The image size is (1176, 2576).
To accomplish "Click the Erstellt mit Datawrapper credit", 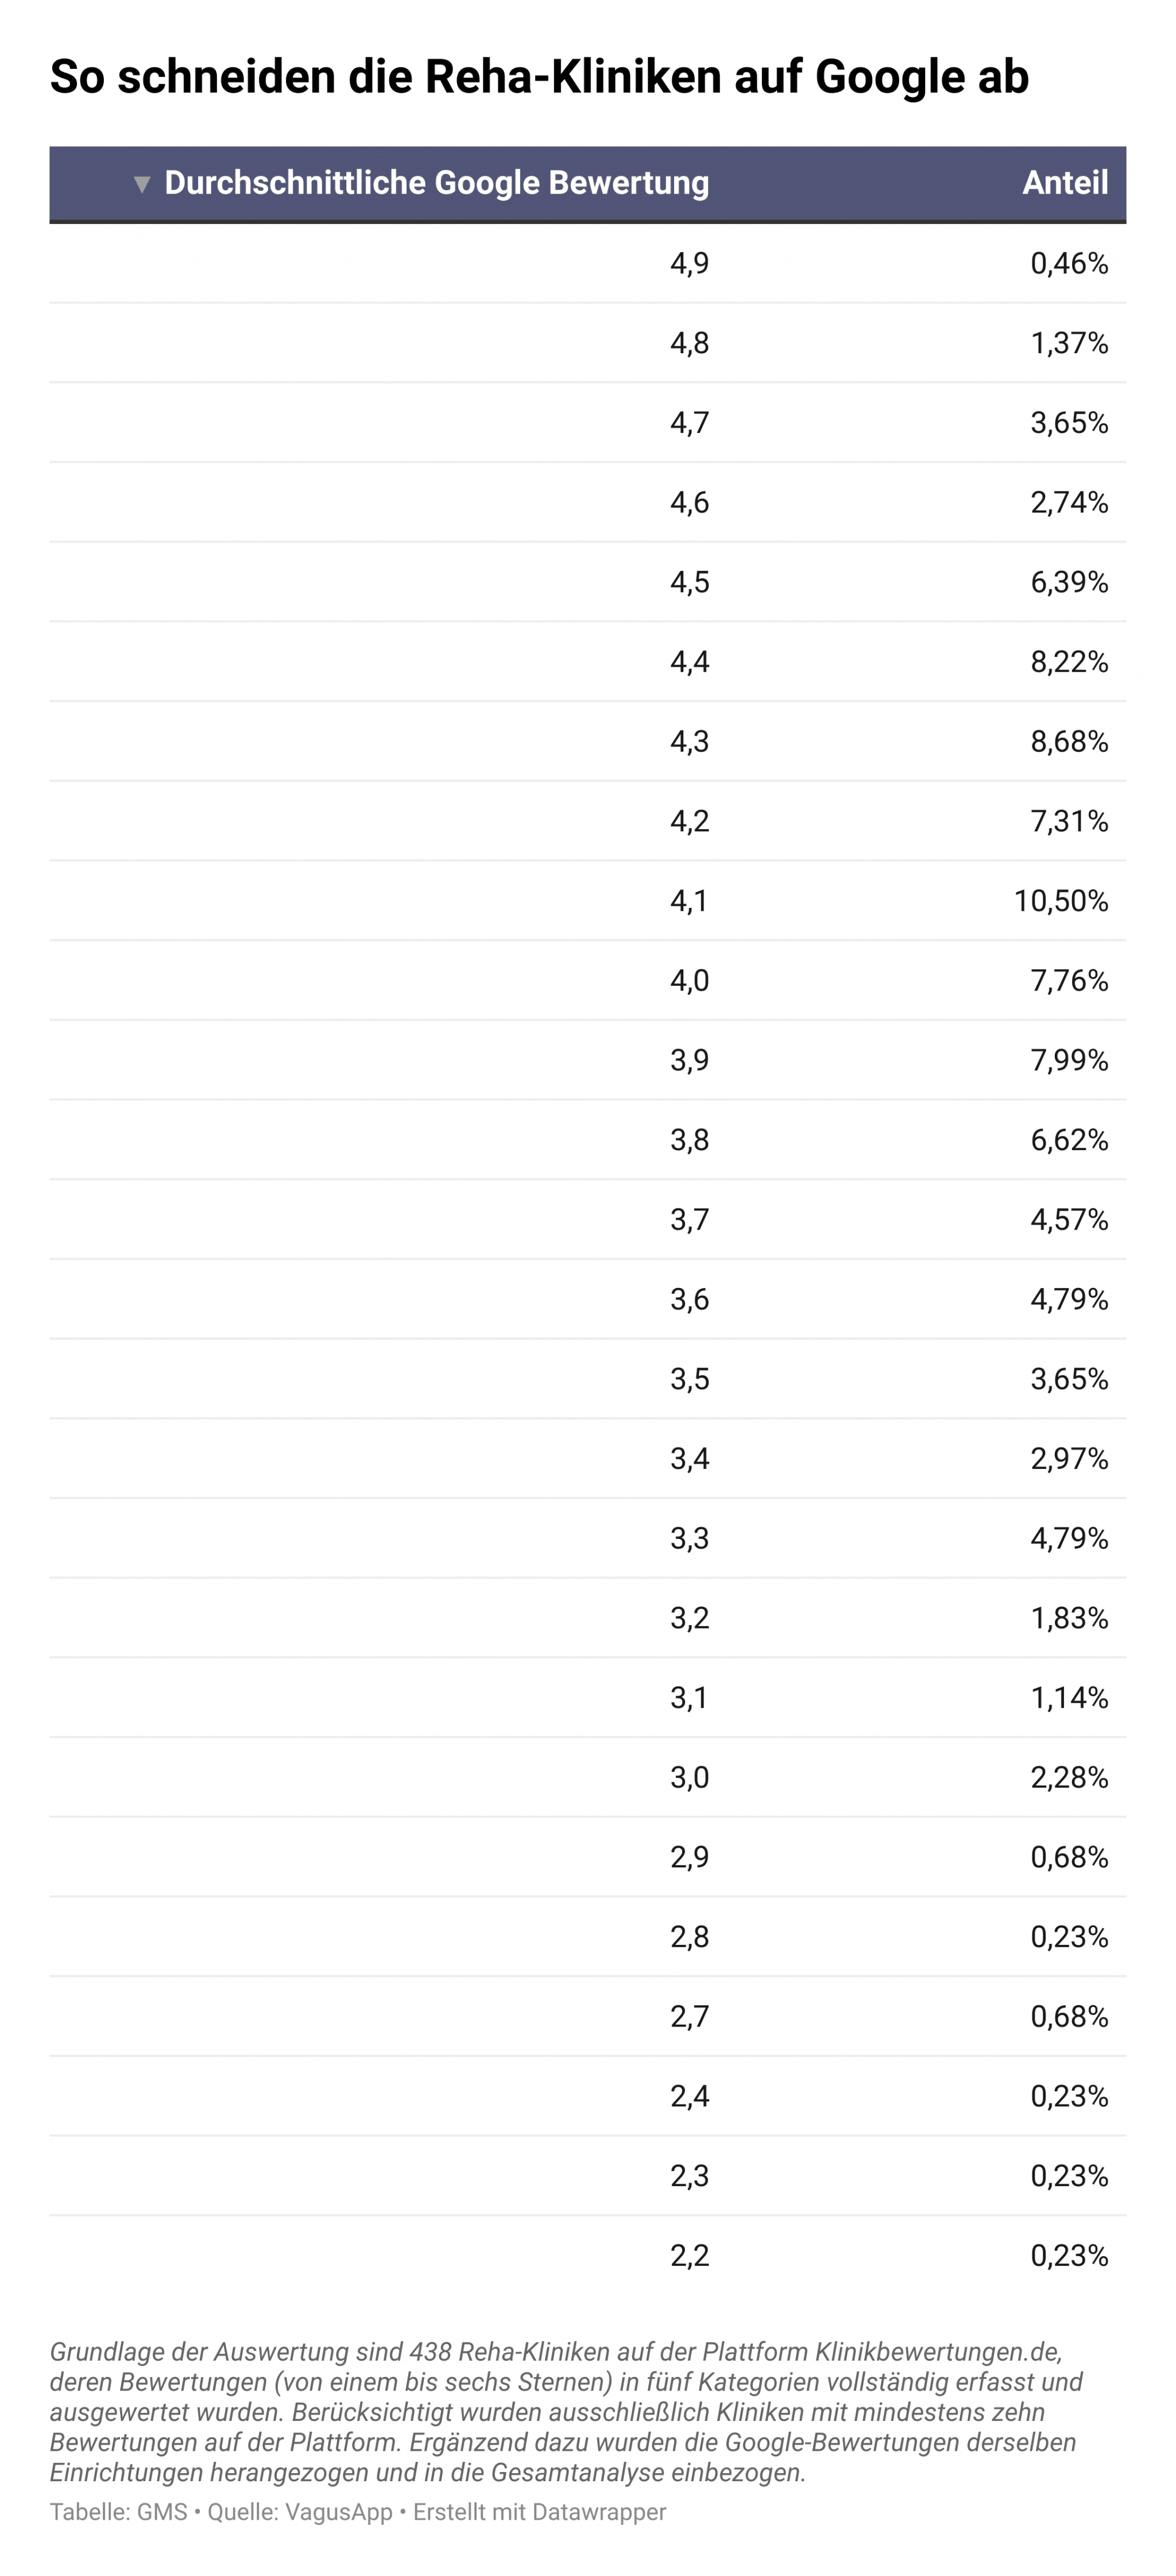I will point(539,2512).
